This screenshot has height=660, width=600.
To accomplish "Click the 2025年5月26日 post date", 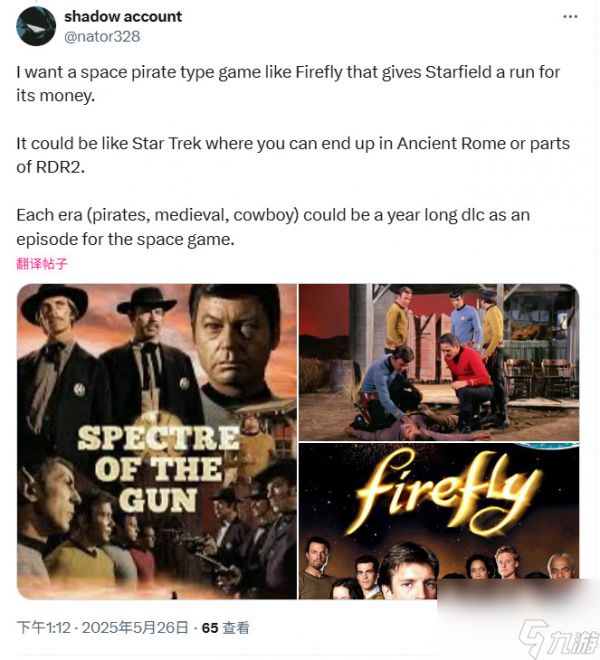I will click(135, 628).
